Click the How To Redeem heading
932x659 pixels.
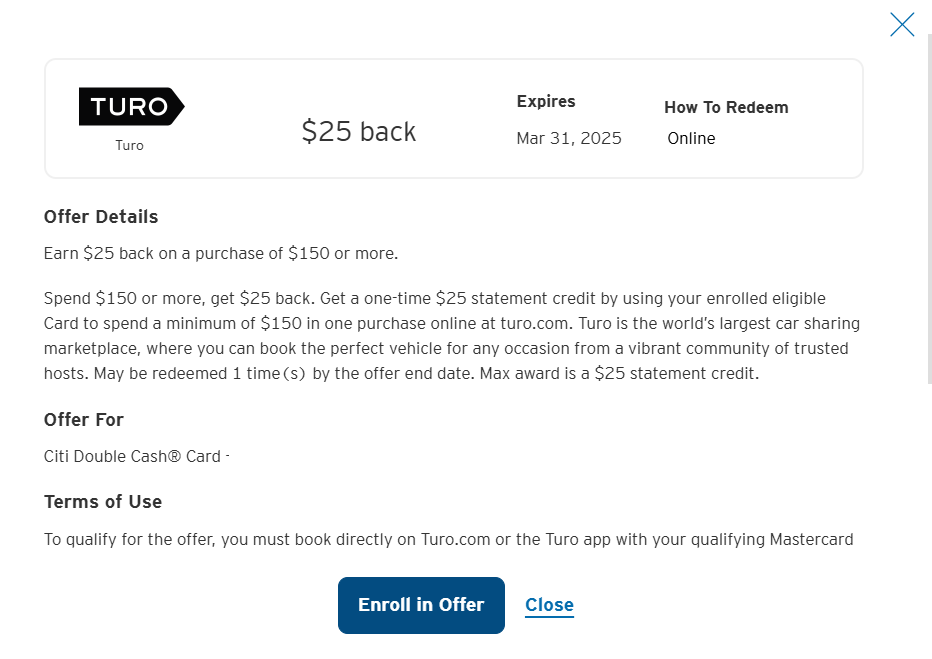726,108
